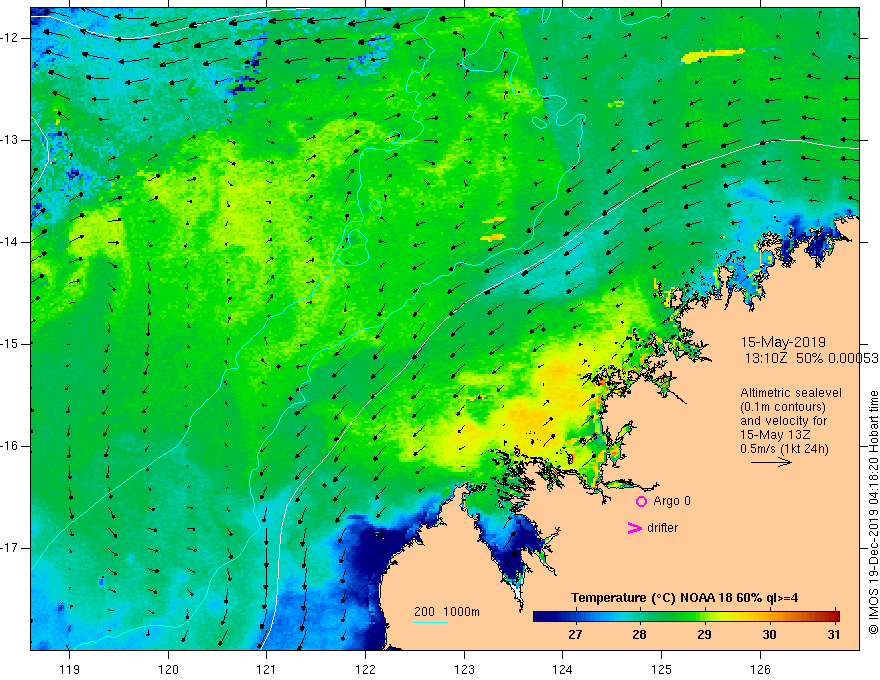This screenshot has width=880, height=680.
Task: Click the 'Altimetric sealevel' caption line
Action: pyautogui.click(x=791, y=393)
